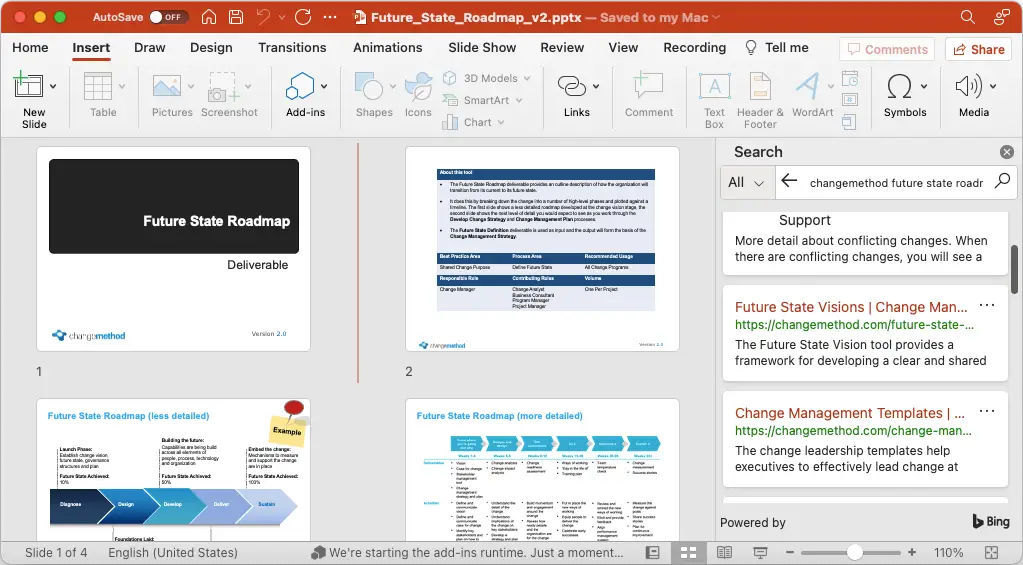Open Change Management Templates result title
Screen dimensions: 1023x565
849,413
